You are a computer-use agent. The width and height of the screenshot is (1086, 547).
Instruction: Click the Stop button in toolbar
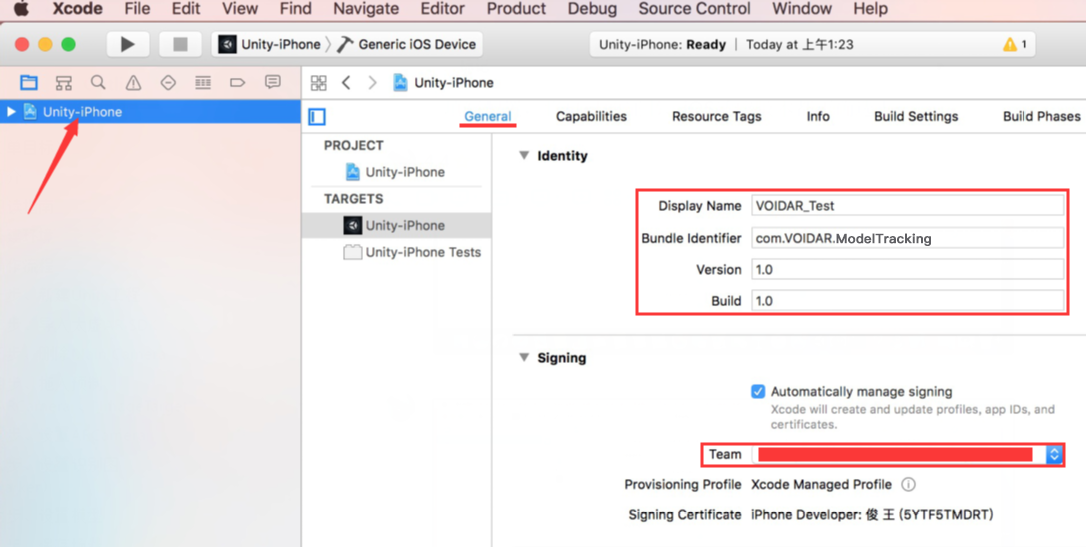[180, 44]
